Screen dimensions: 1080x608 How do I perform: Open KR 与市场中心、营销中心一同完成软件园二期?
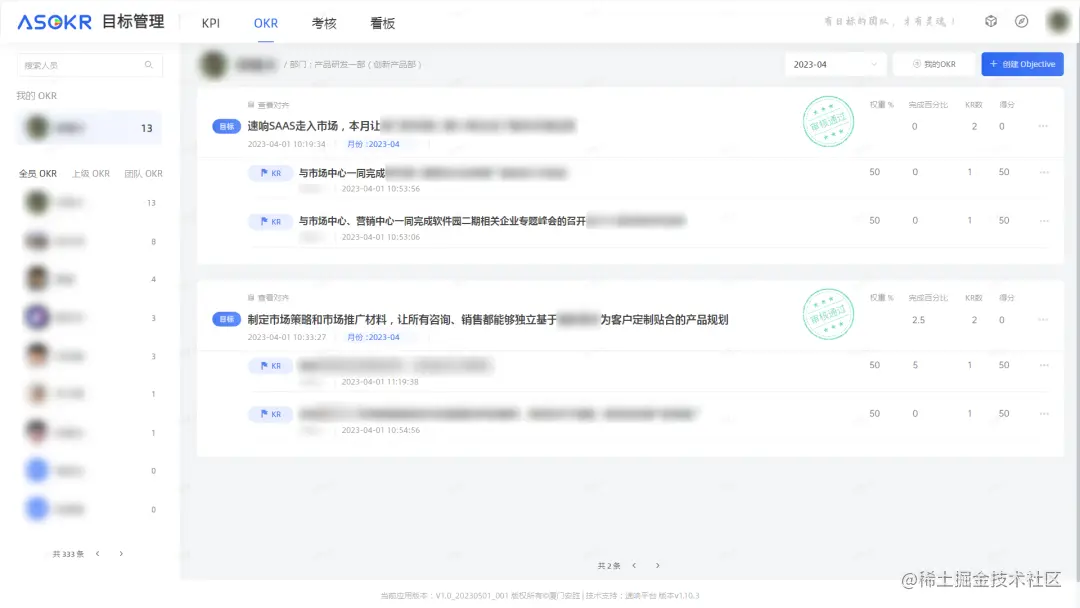492,221
